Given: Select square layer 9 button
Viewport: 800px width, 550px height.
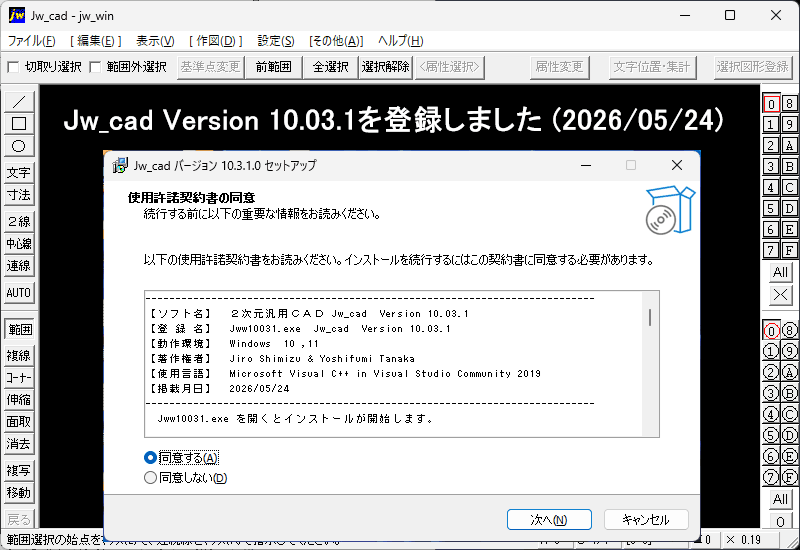Looking at the screenshot, I should click(x=789, y=124).
